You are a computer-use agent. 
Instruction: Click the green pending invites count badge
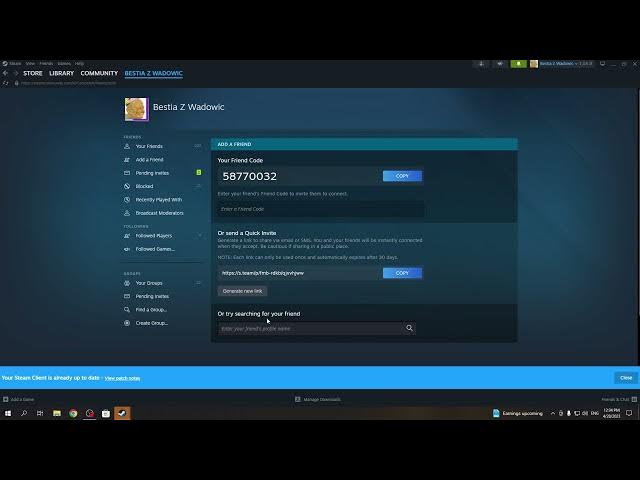click(x=199, y=173)
